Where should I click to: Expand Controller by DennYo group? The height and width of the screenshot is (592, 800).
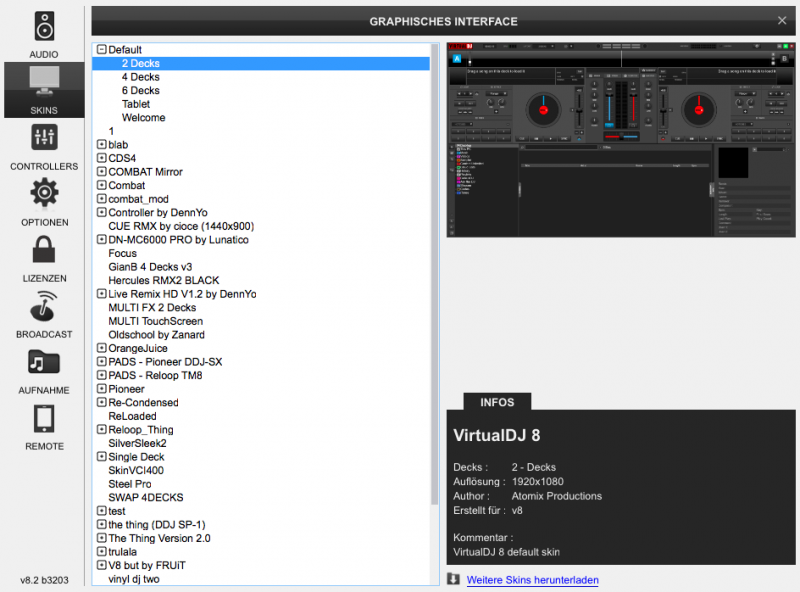coord(102,212)
